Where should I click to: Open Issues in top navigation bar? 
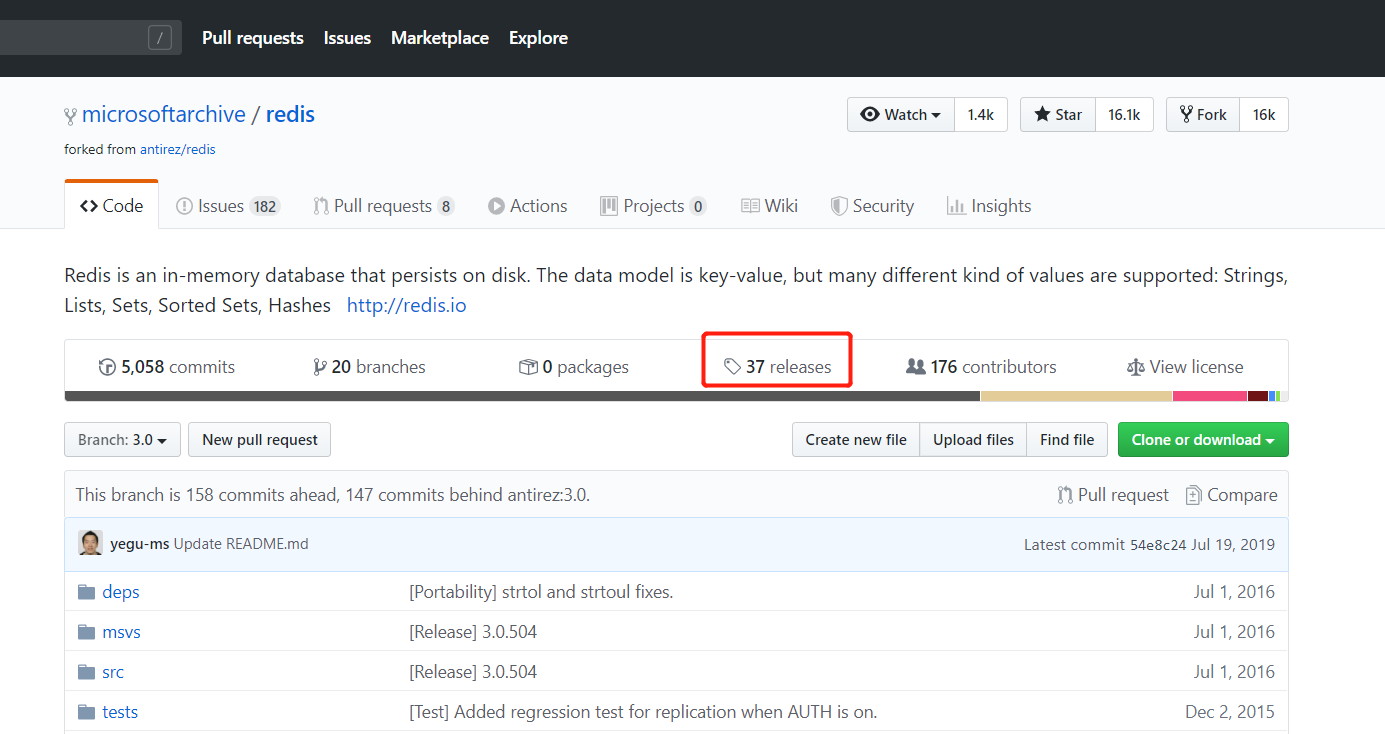point(347,38)
